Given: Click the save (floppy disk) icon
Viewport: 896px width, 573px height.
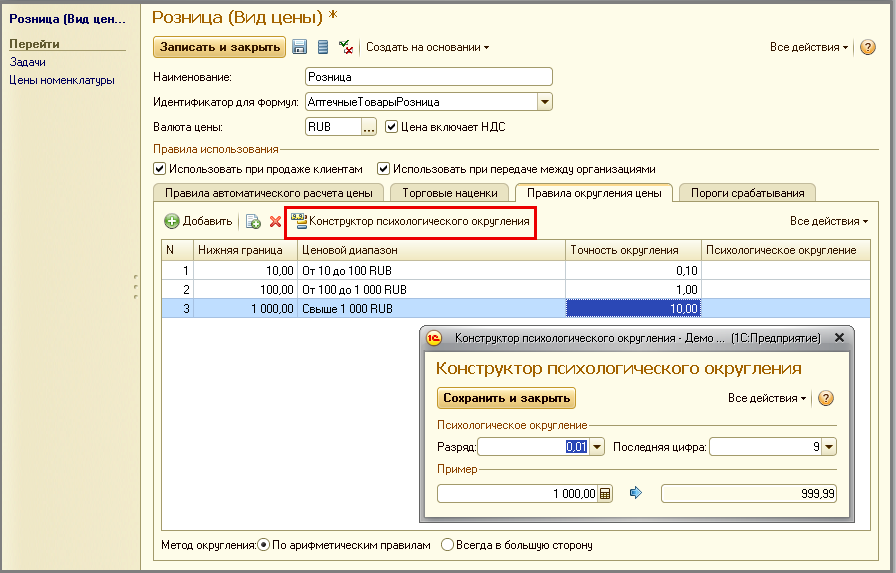Looking at the screenshot, I should 299,47.
